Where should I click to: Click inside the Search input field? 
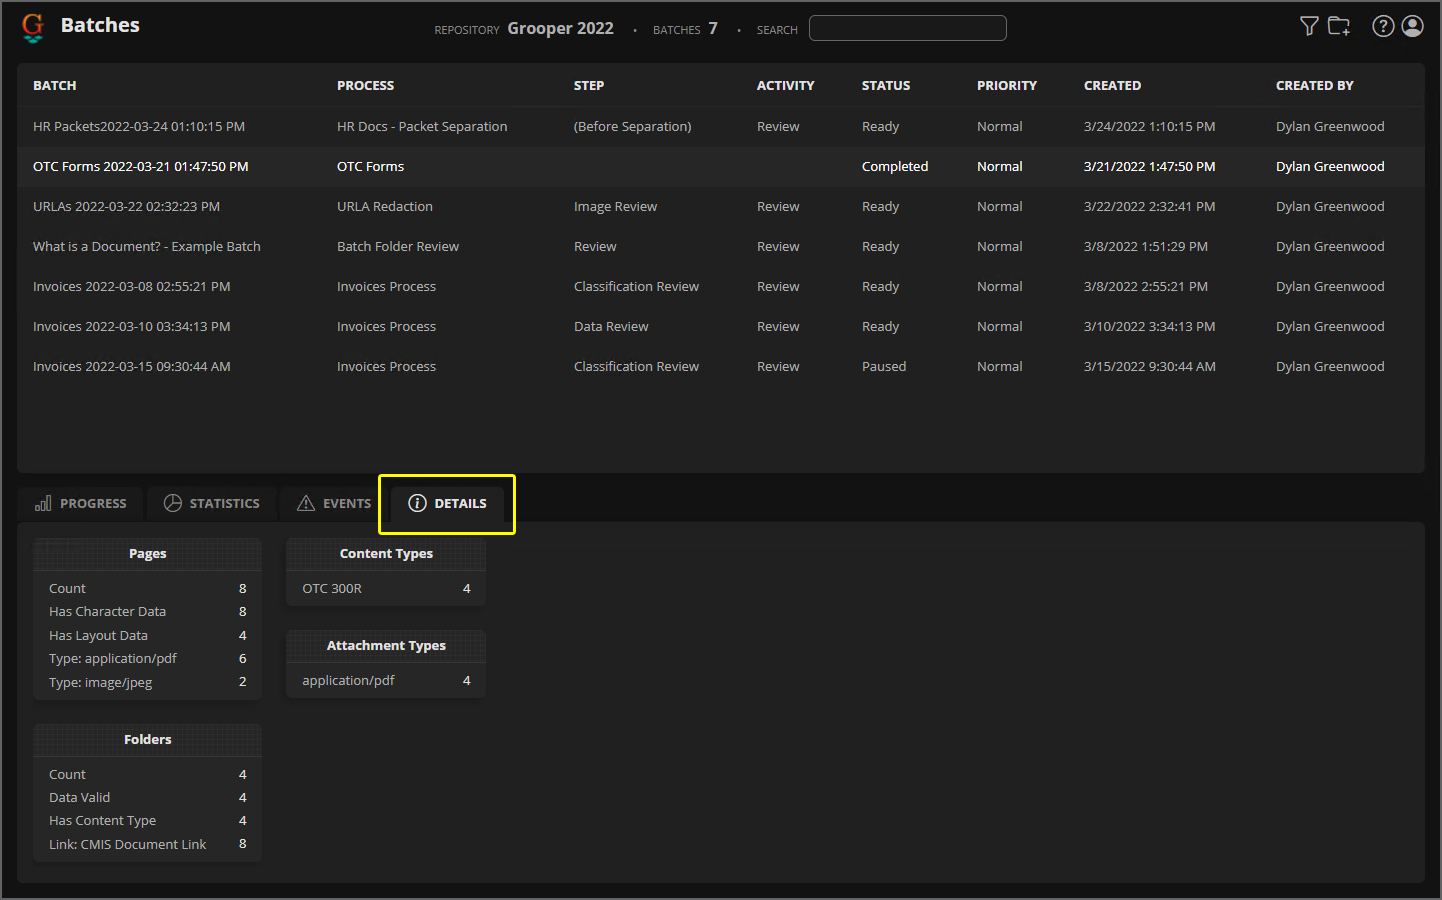[907, 28]
